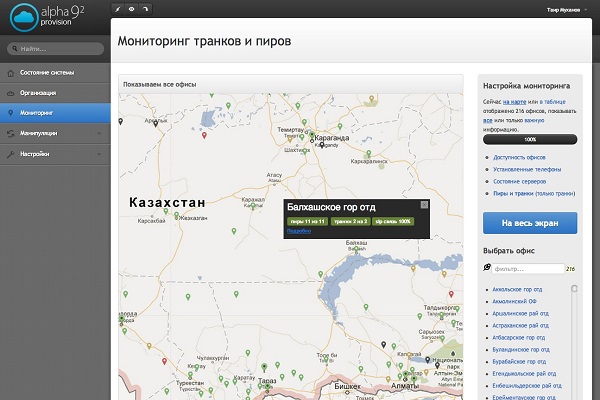This screenshot has height=400, width=600.
Task: Click the magnifier icon in the search box
Action: [x=15, y=49]
